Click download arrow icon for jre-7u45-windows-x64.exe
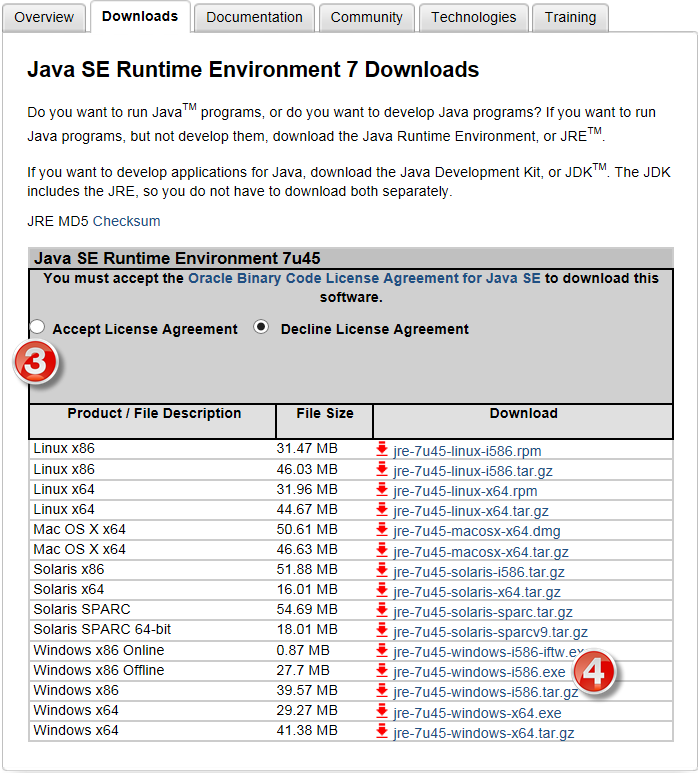This screenshot has height=773, width=700. click(x=382, y=711)
